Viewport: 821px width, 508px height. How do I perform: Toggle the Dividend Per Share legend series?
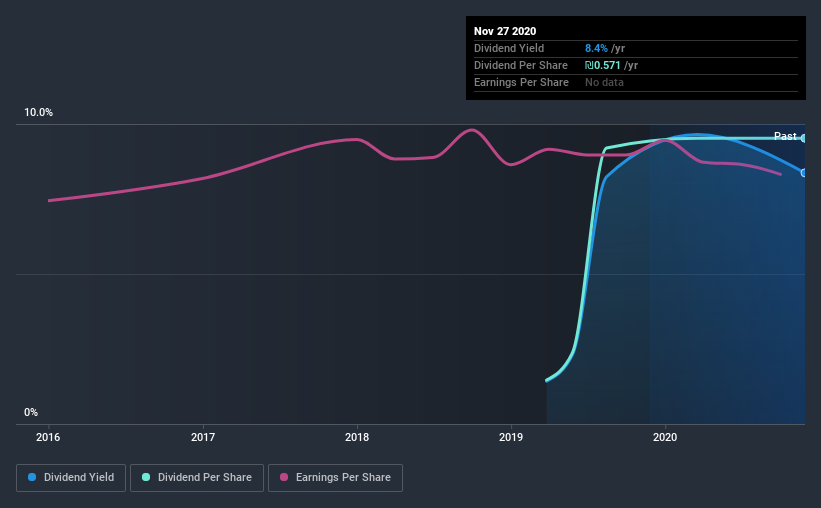tap(197, 478)
